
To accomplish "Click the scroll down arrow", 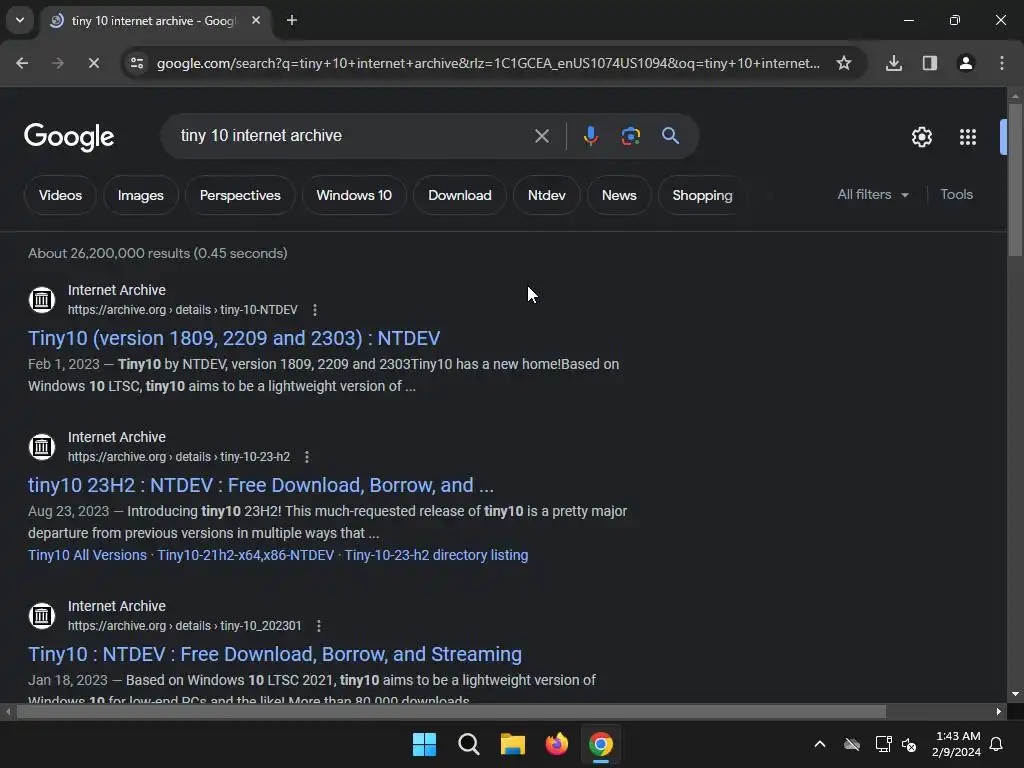I will tap(1015, 694).
